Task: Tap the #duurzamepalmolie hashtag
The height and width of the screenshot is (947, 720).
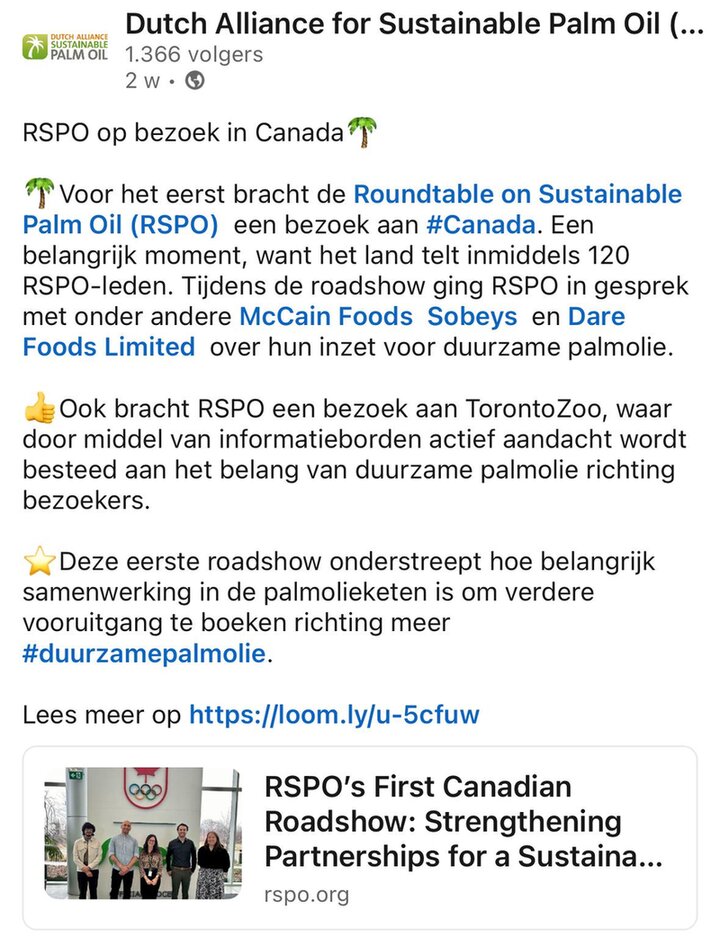Action: coord(144,654)
